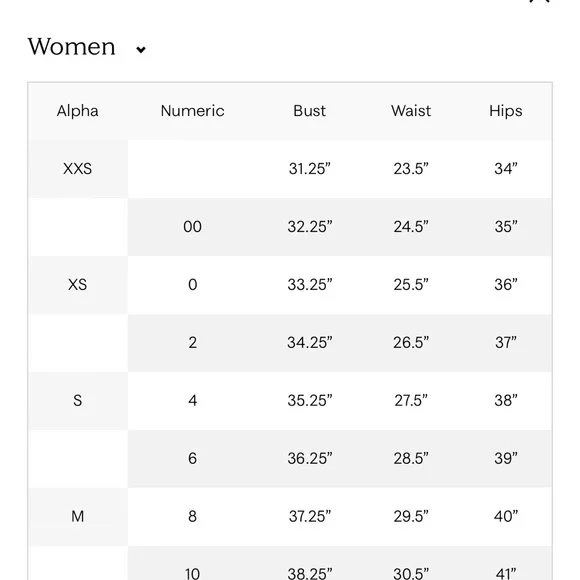Click the 31.25" bust measurement
This screenshot has width=580, height=580.
(310, 169)
